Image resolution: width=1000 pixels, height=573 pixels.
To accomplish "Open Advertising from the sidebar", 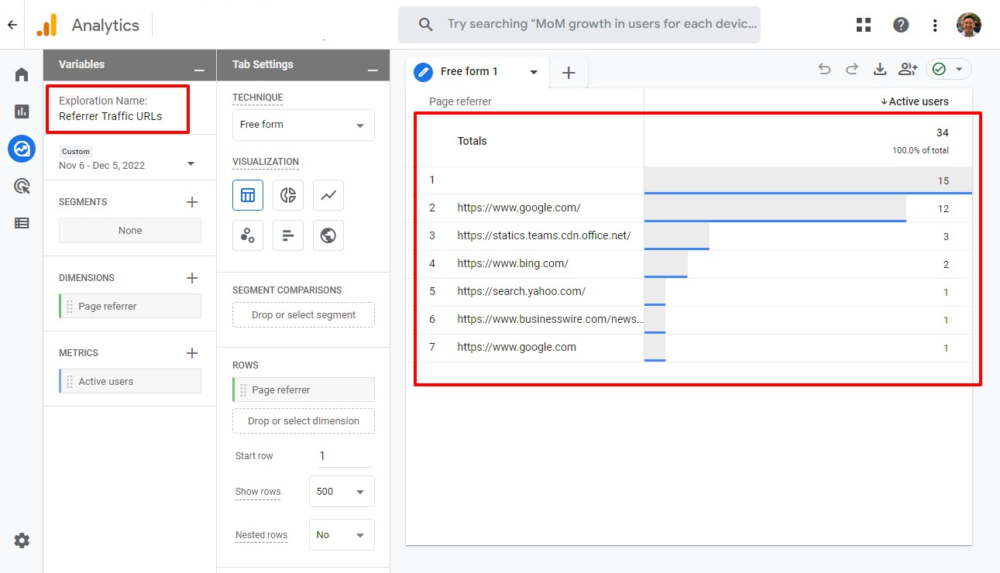I will [22, 186].
